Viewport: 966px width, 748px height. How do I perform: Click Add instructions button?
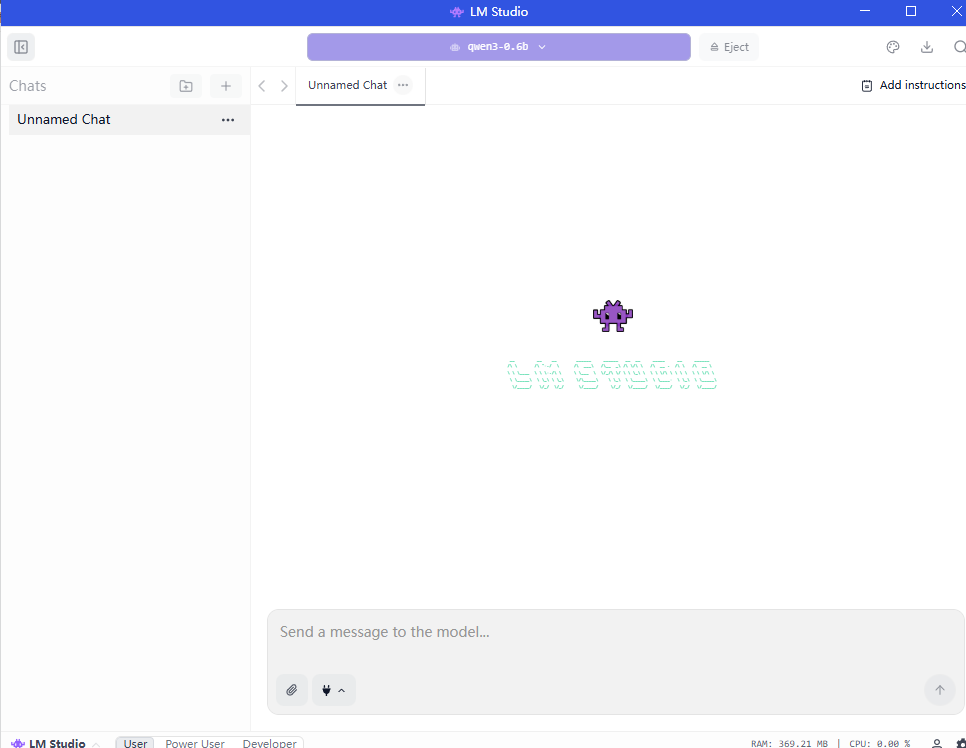point(913,85)
